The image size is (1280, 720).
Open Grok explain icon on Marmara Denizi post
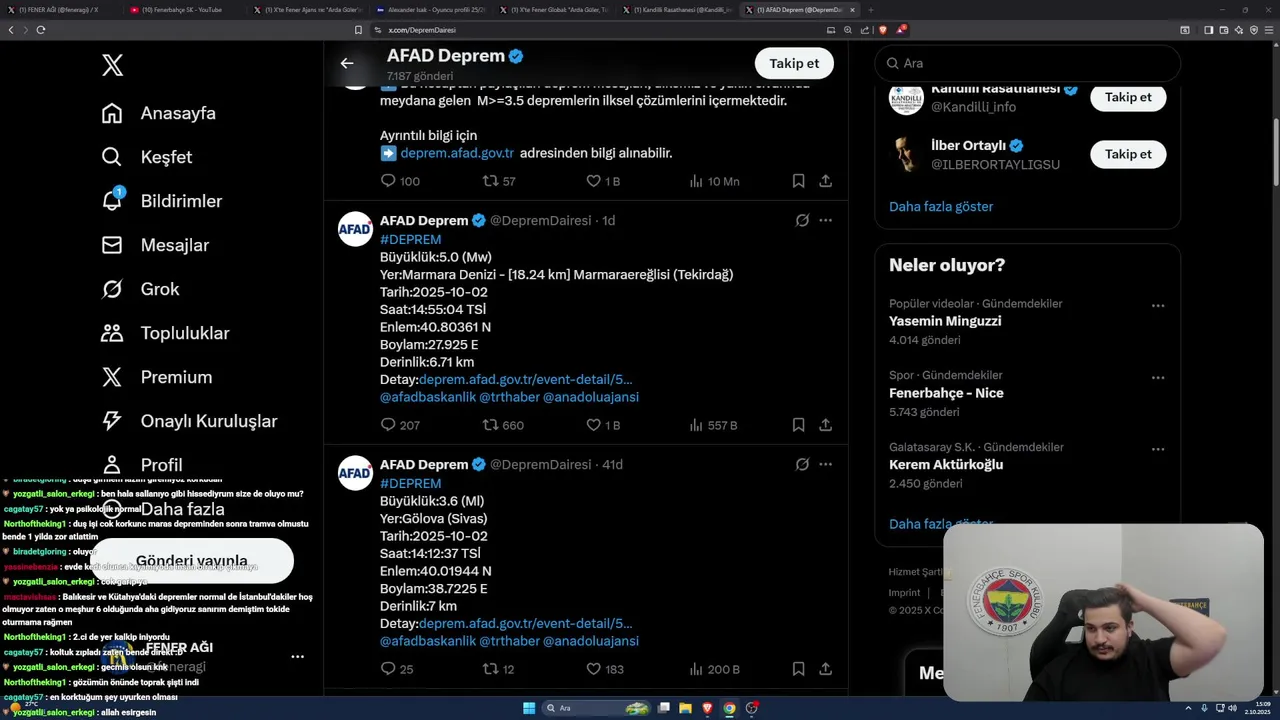(802, 220)
